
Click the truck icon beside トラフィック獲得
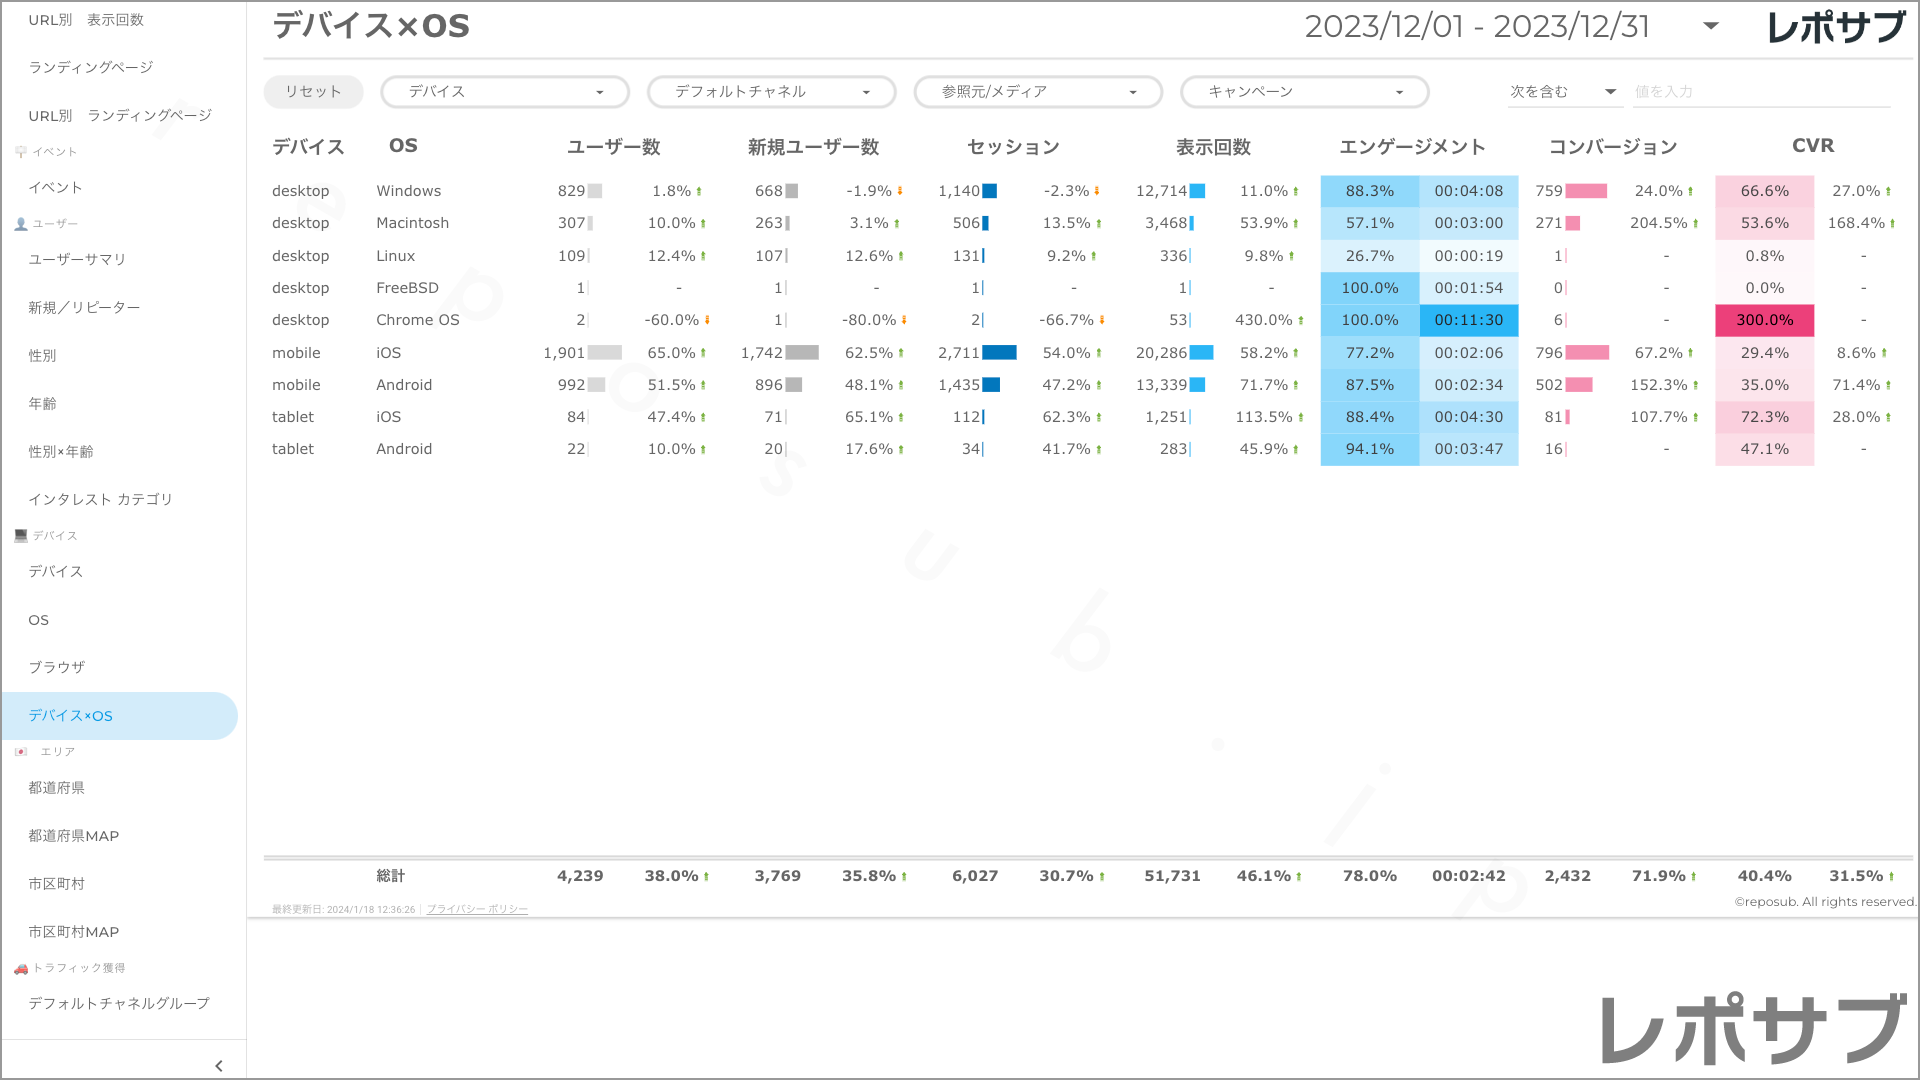[21, 968]
